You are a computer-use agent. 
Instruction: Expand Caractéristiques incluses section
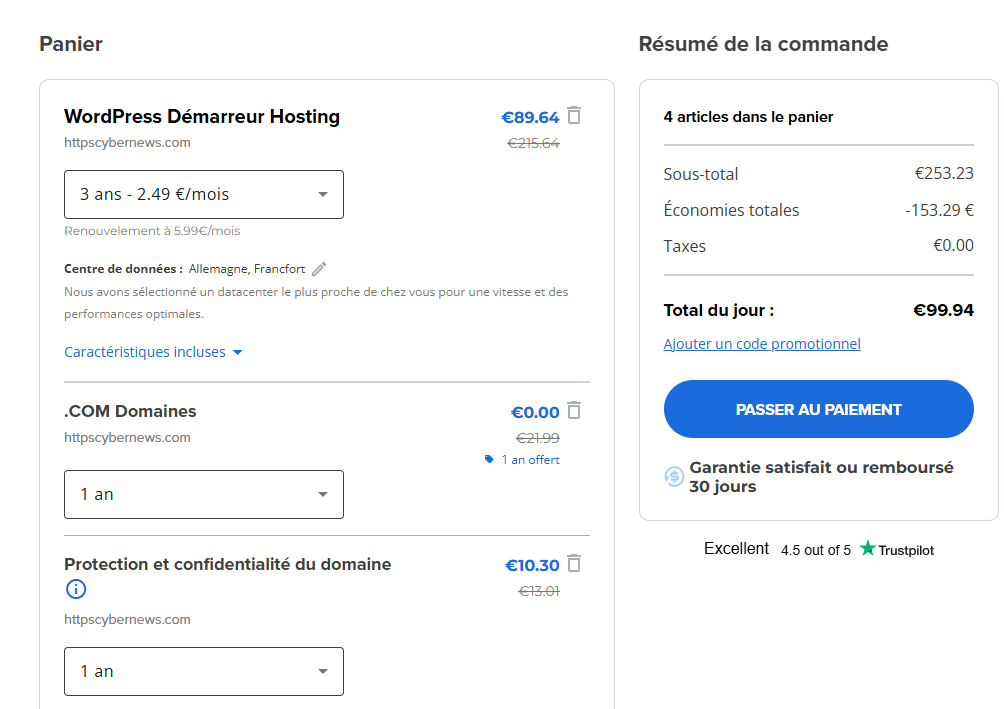point(153,352)
